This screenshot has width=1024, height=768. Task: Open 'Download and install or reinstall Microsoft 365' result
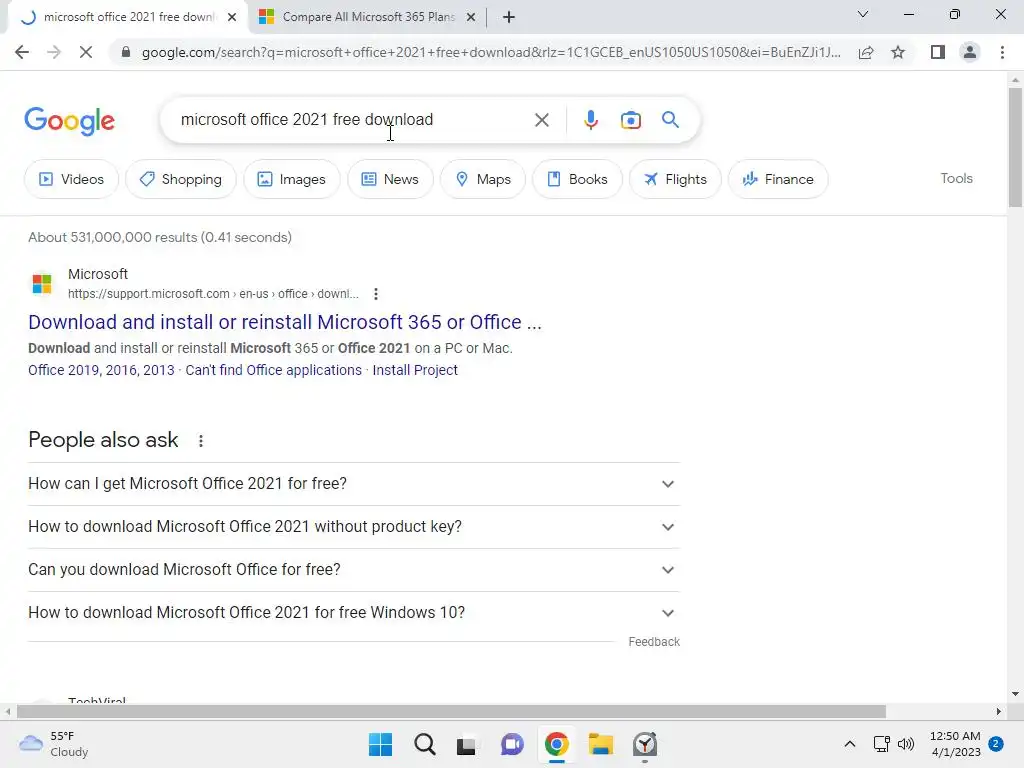285,322
